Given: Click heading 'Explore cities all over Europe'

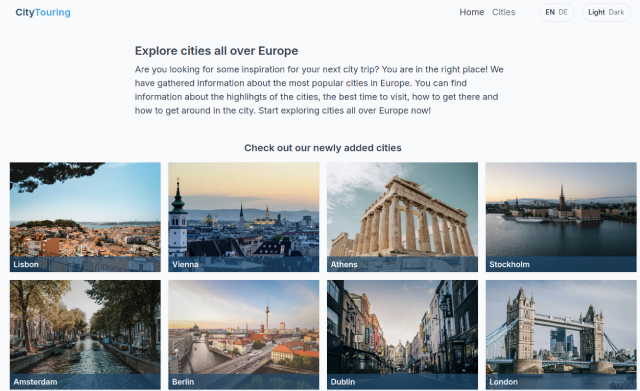Looking at the screenshot, I should 216,51.
